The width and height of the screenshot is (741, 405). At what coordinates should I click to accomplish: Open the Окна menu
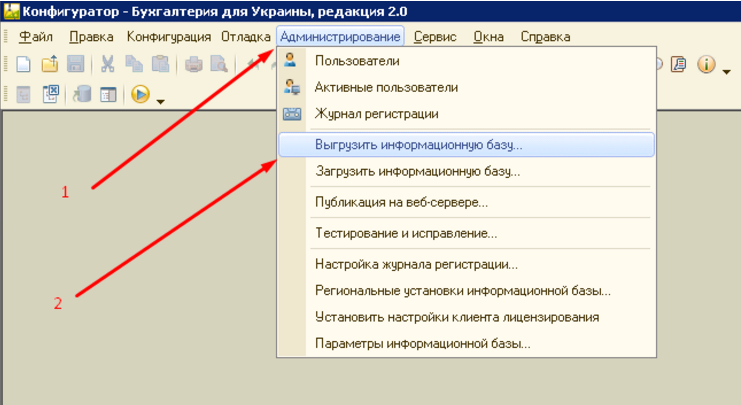click(488, 37)
